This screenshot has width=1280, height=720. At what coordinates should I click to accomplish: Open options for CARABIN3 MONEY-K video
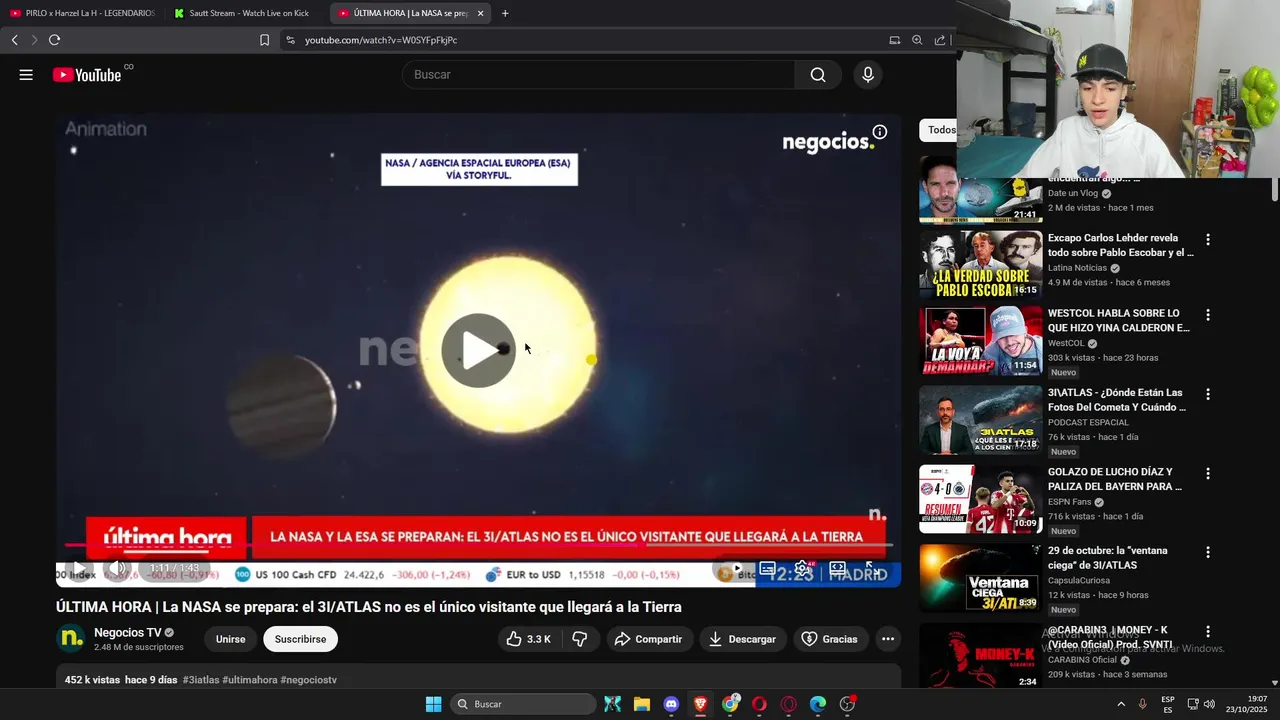[x=1208, y=631]
